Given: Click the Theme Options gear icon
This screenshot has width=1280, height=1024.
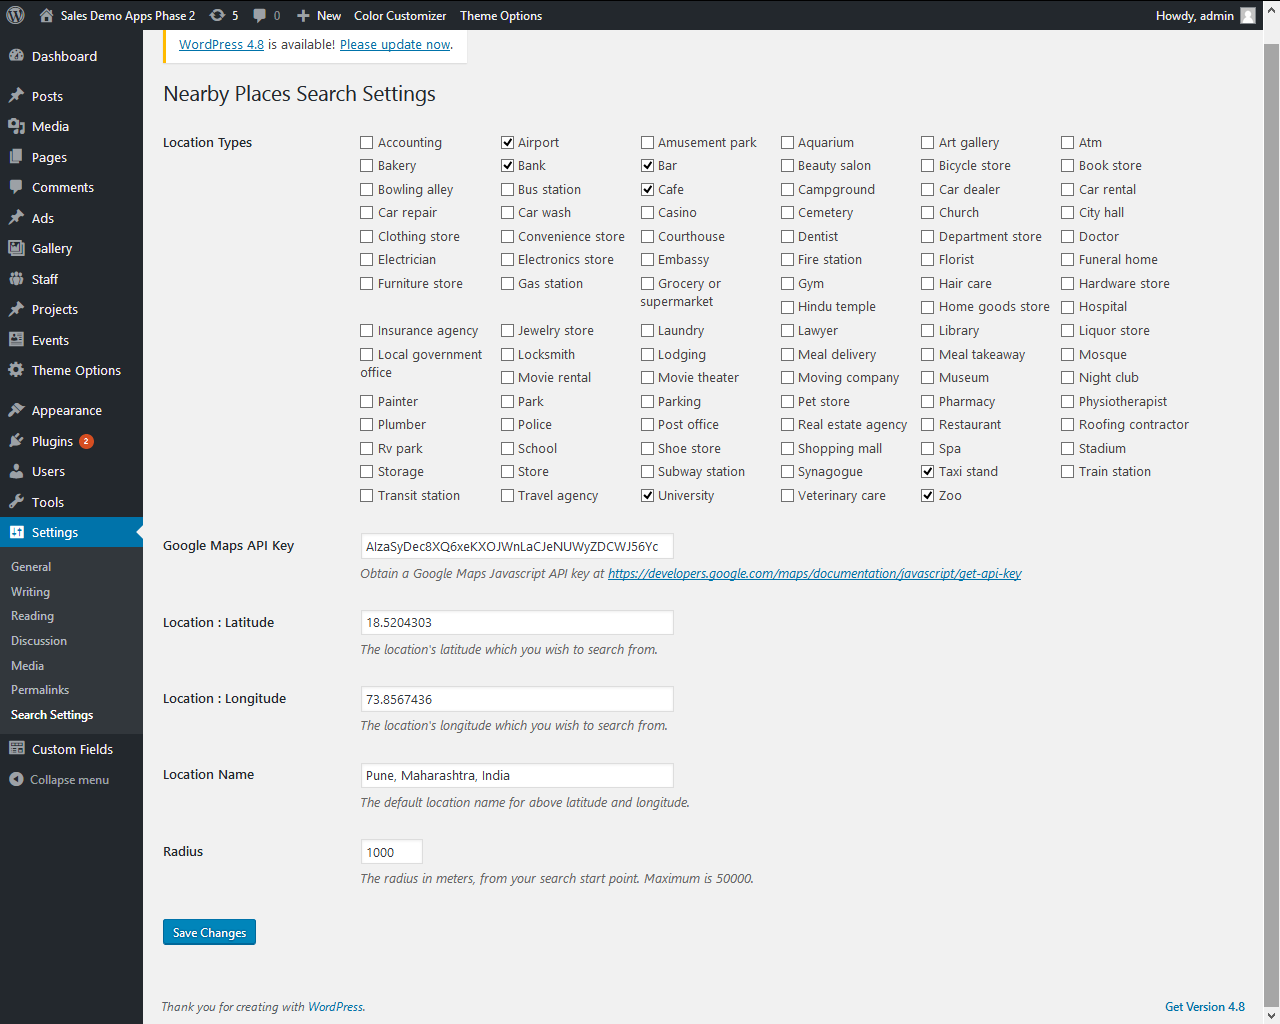Looking at the screenshot, I should tap(16, 370).
